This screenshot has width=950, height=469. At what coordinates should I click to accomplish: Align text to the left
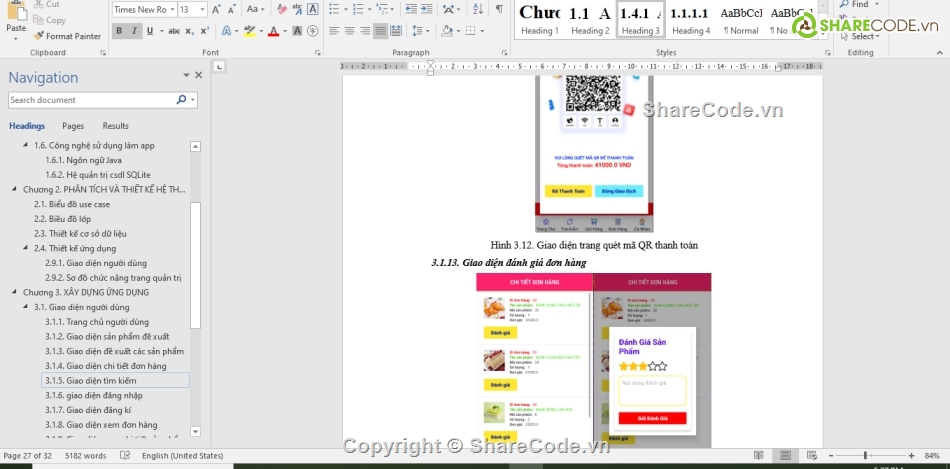coord(332,31)
